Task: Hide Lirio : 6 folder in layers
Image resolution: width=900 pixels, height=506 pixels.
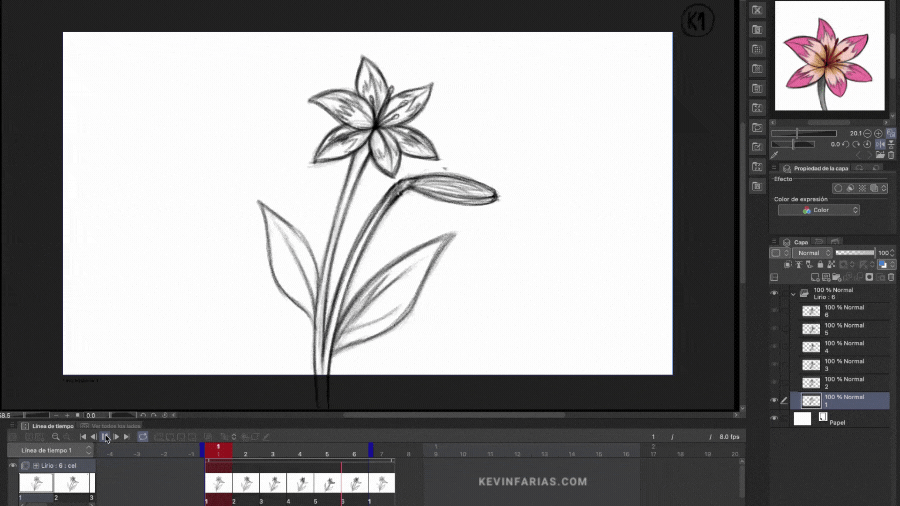Action: point(774,293)
